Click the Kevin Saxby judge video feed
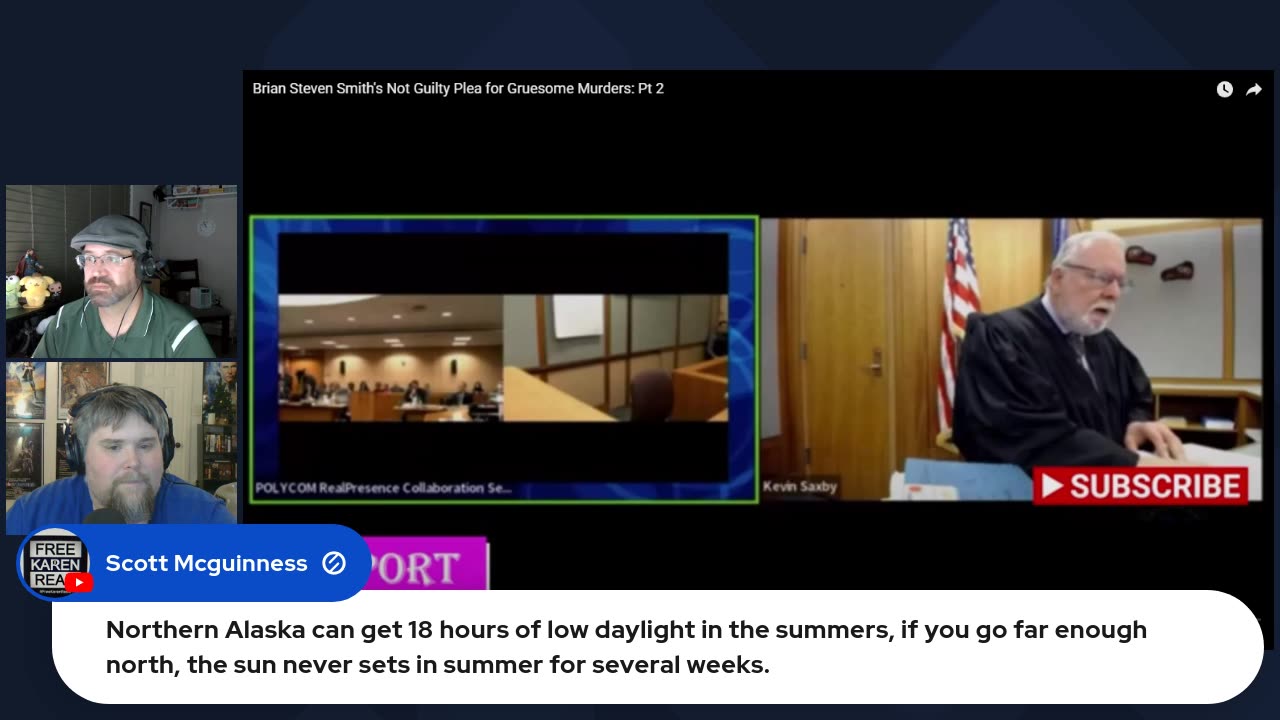1280x720 pixels. click(1011, 359)
